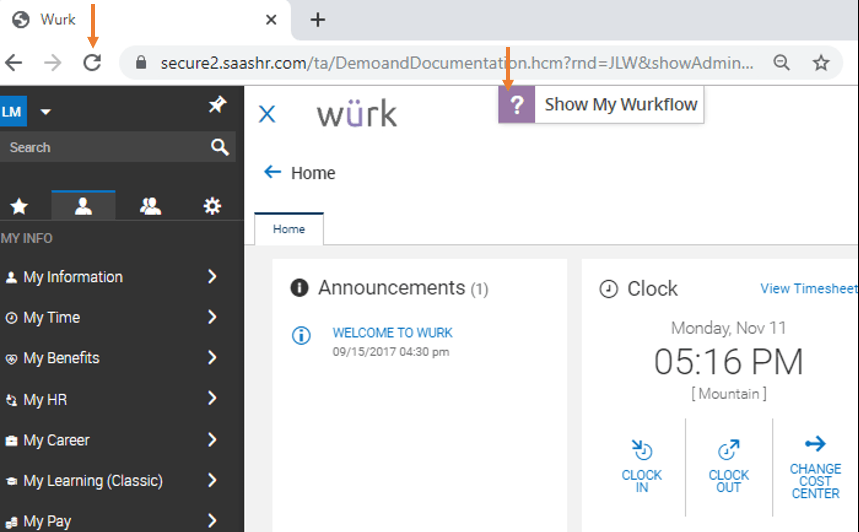The height and width of the screenshot is (532, 859).
Task: Open the My Info person tab
Action: 83,206
